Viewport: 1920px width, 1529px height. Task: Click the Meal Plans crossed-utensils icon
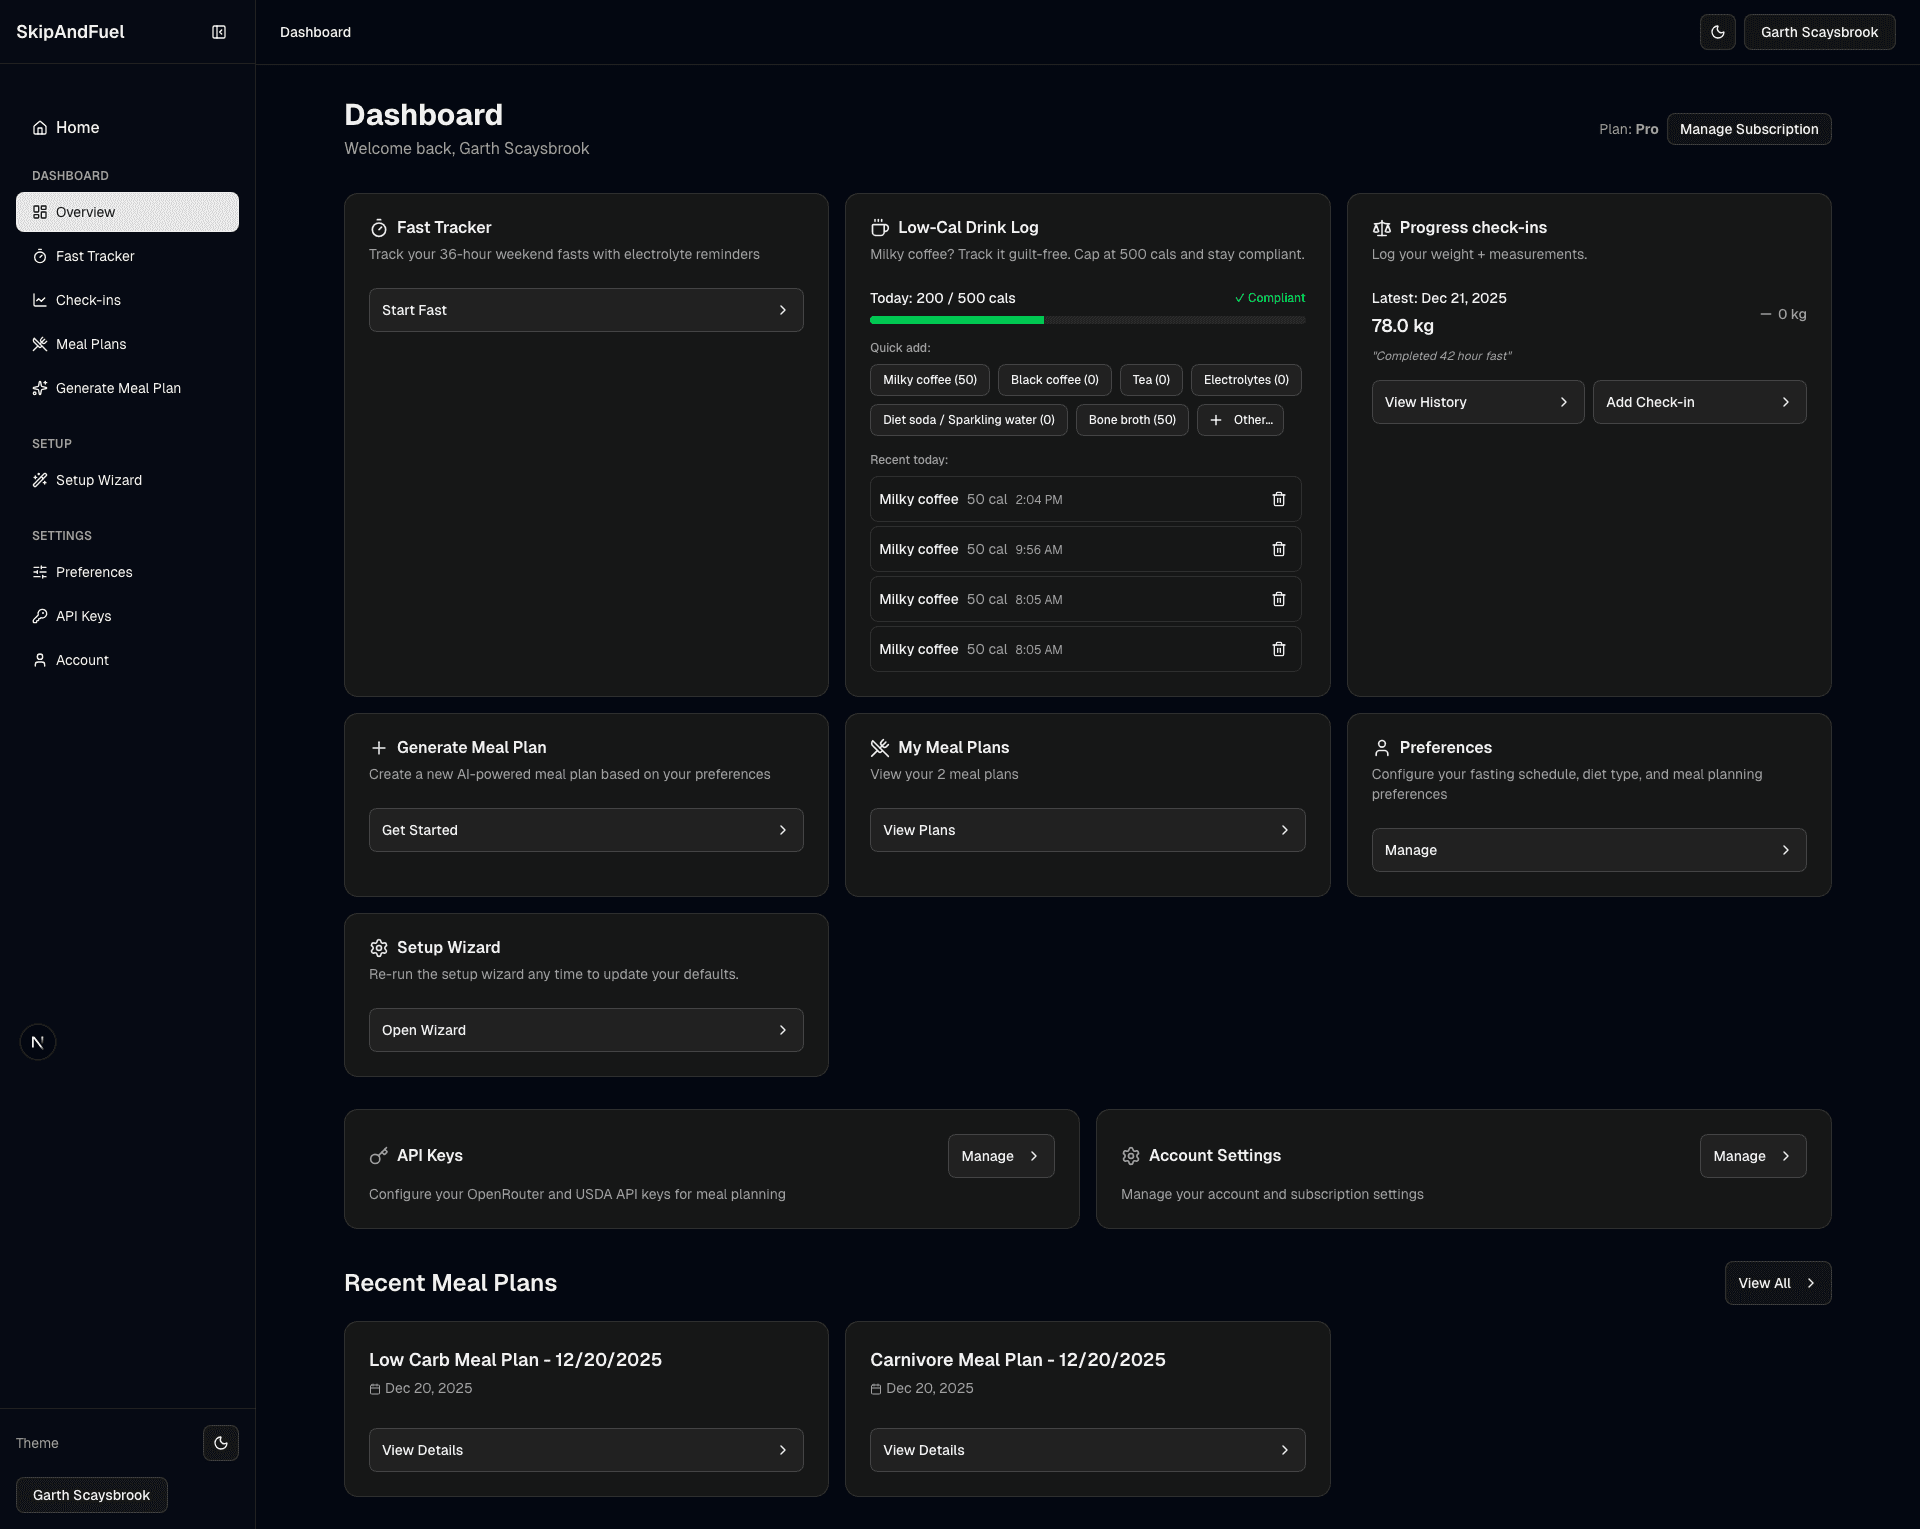(x=40, y=344)
